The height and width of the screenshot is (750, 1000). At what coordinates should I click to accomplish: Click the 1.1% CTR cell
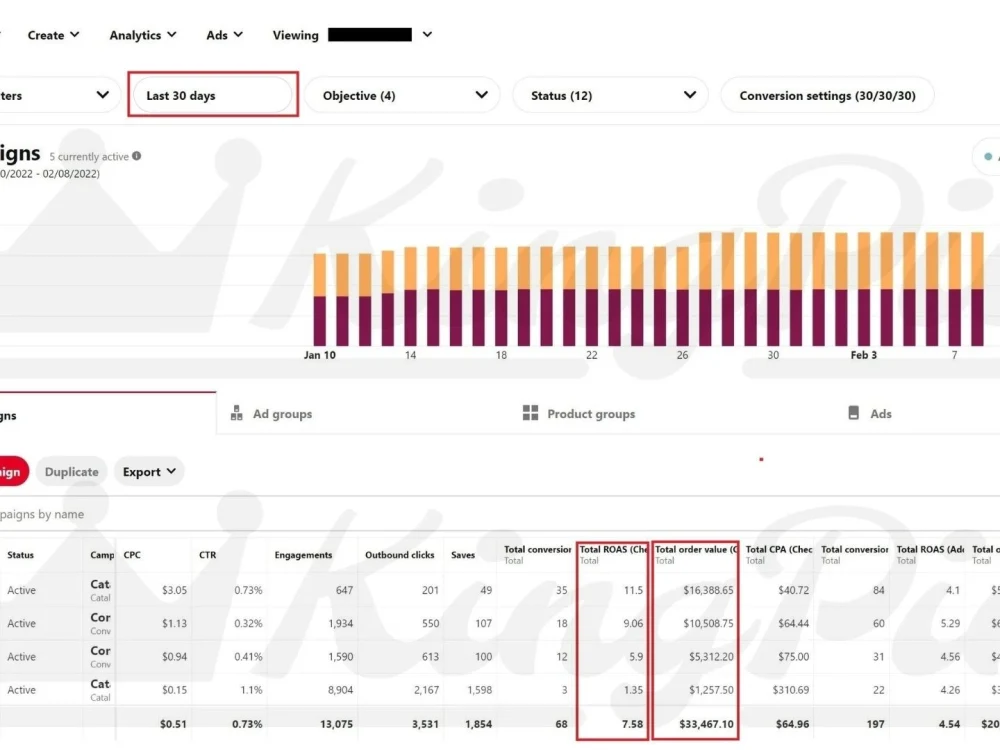tap(251, 690)
